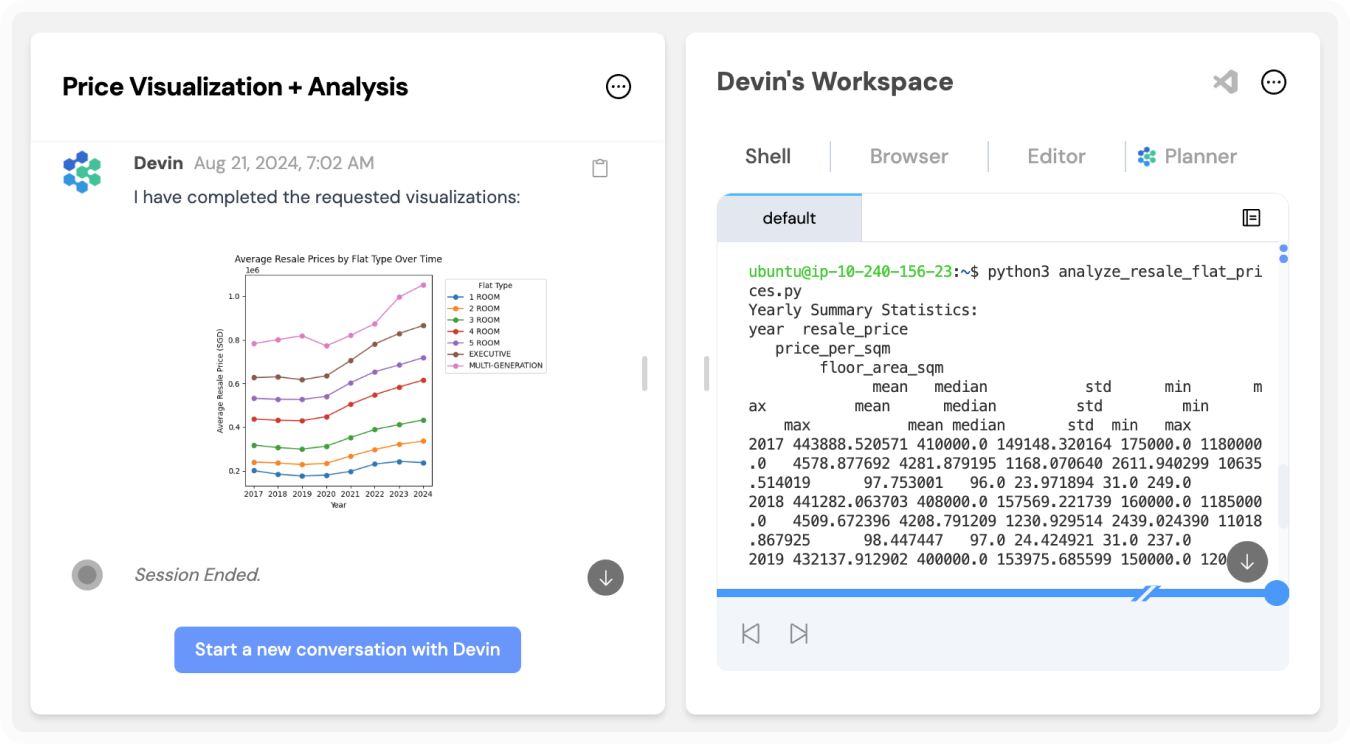Image resolution: width=1350 pixels, height=744 pixels.
Task: Switch to the Browser tab
Action: (x=908, y=156)
